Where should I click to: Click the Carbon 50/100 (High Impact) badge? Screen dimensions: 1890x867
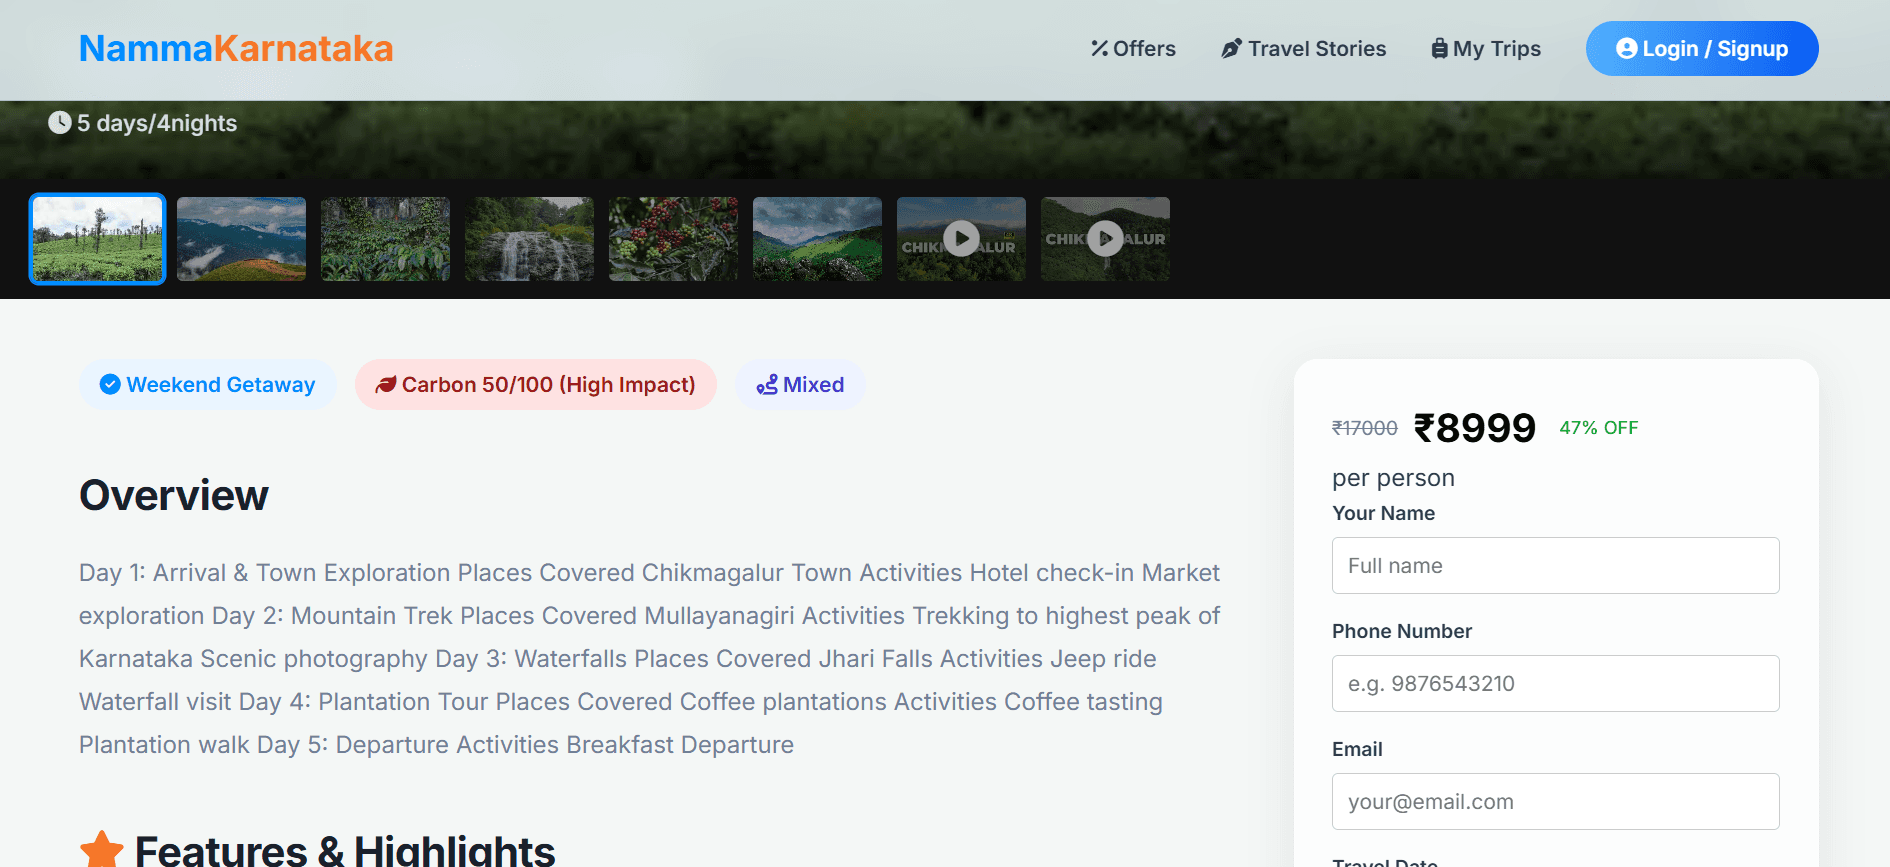click(536, 384)
